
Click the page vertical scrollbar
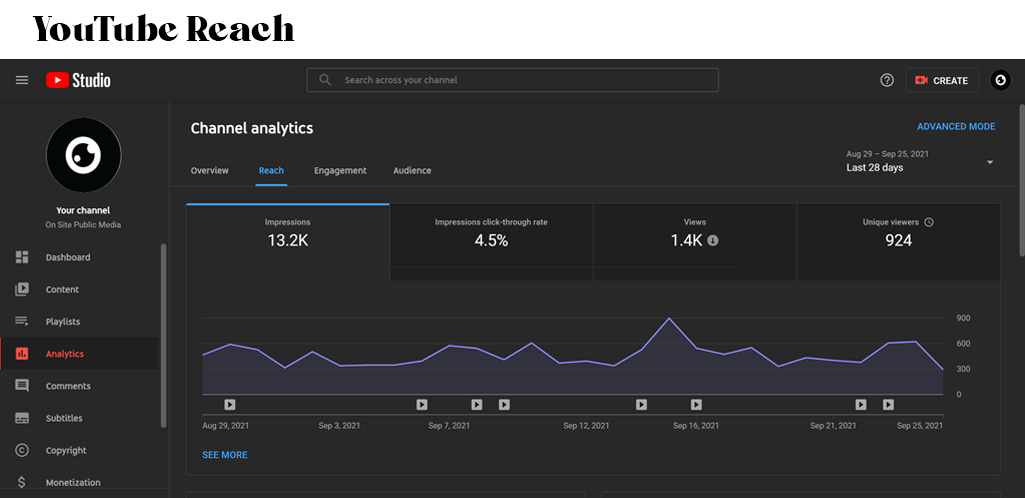[x=1021, y=180]
